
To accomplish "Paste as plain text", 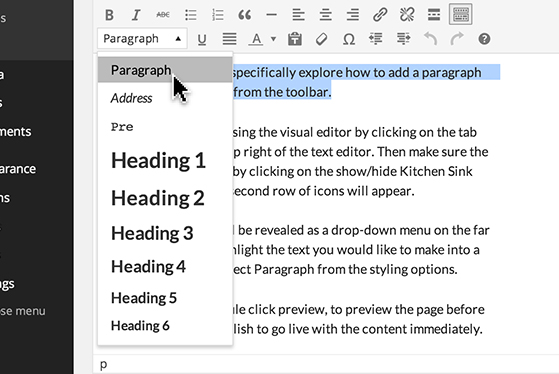I will pyautogui.click(x=295, y=39).
